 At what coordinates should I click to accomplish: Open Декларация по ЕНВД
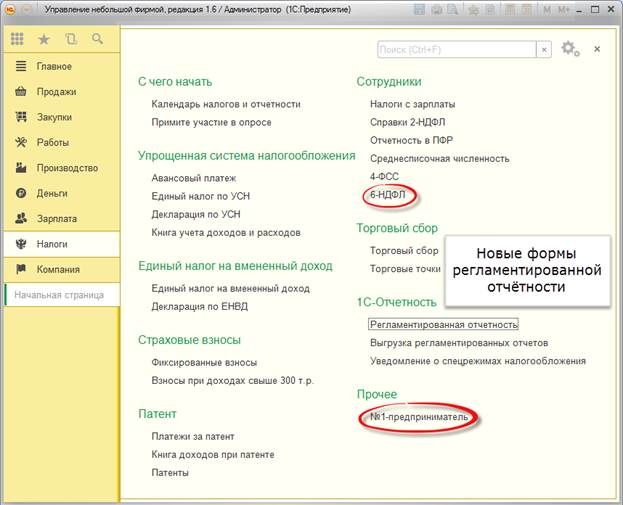tap(199, 307)
